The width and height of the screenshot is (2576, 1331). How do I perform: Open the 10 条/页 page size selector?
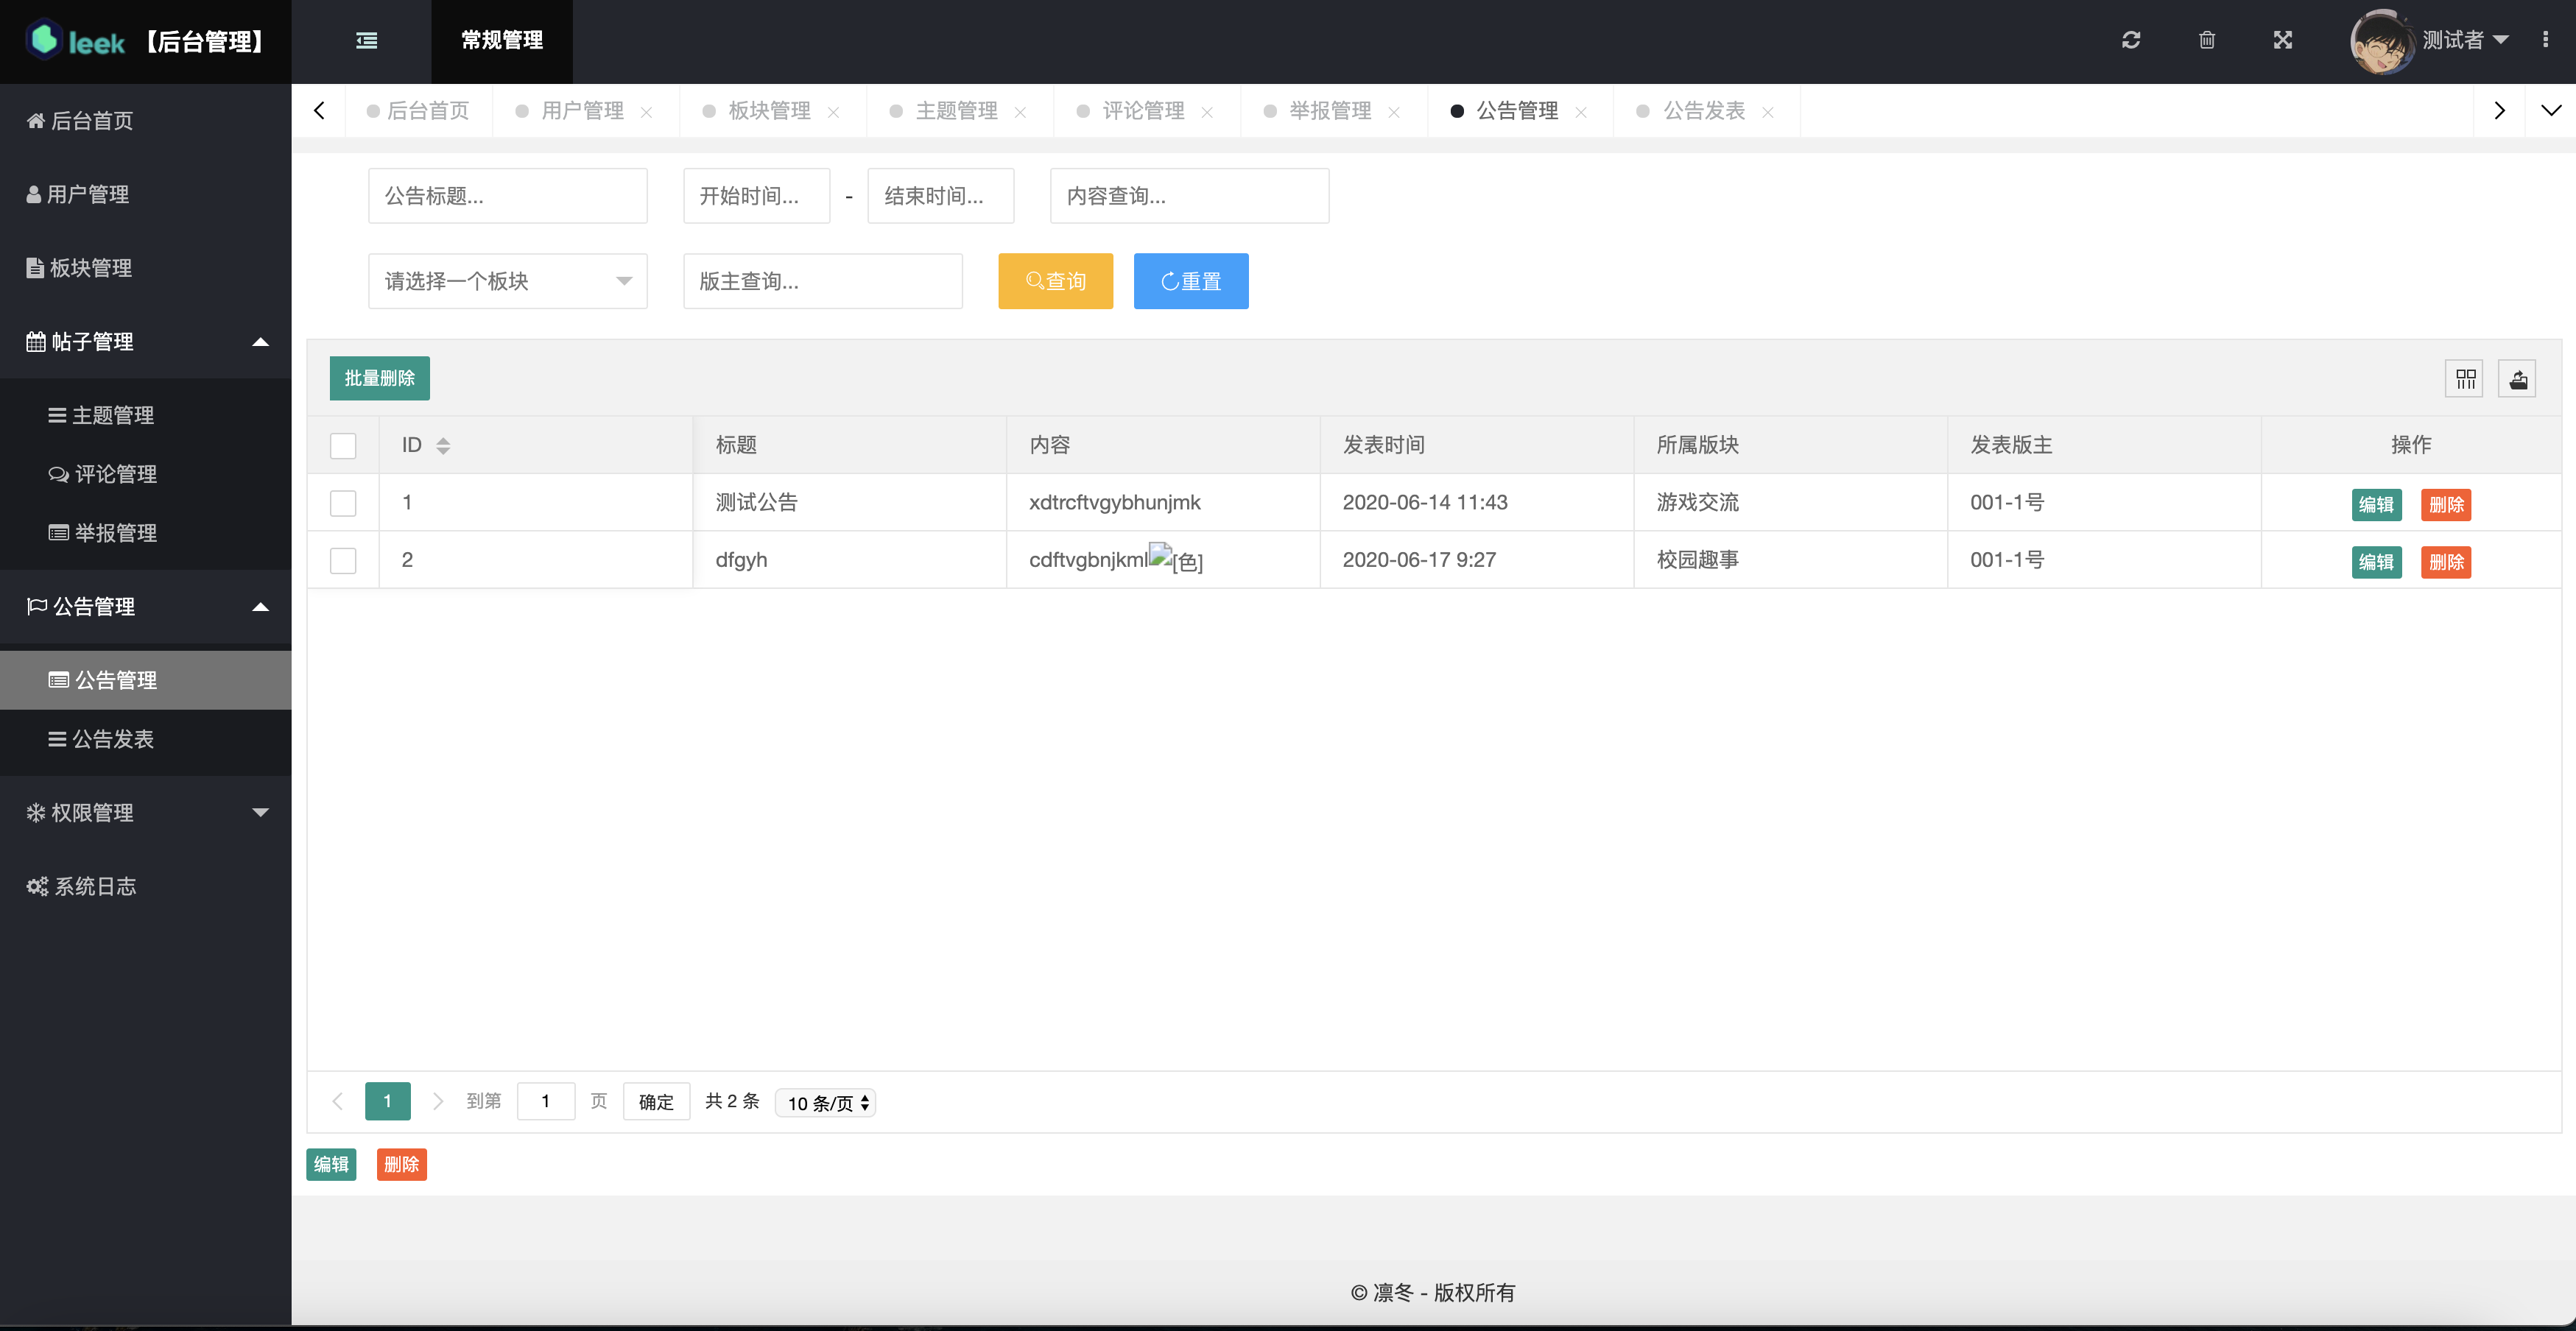point(826,1103)
